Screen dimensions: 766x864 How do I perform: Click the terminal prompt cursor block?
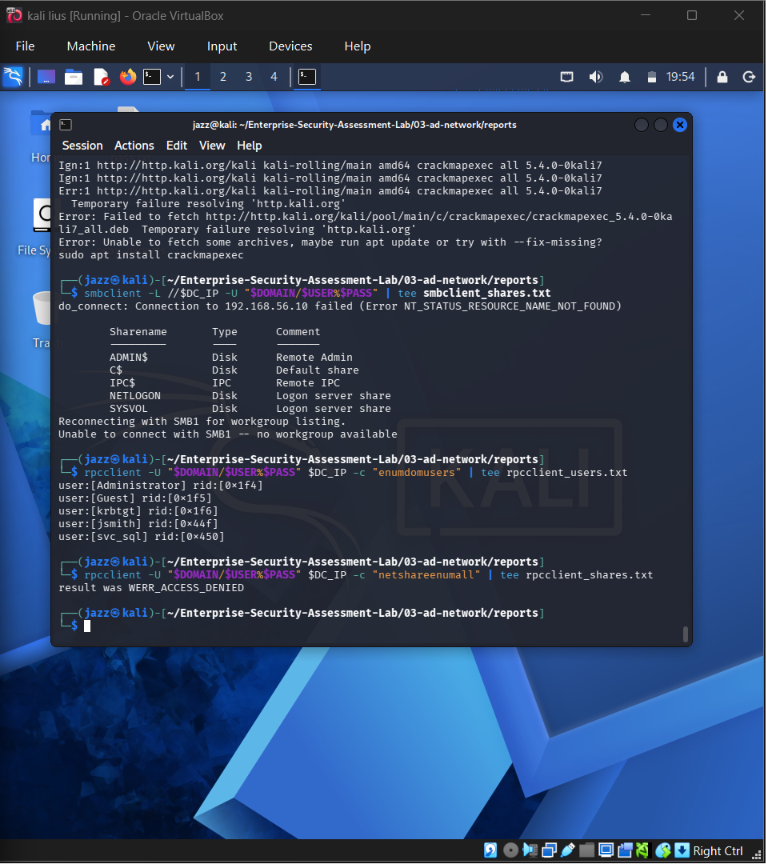[x=87, y=626]
